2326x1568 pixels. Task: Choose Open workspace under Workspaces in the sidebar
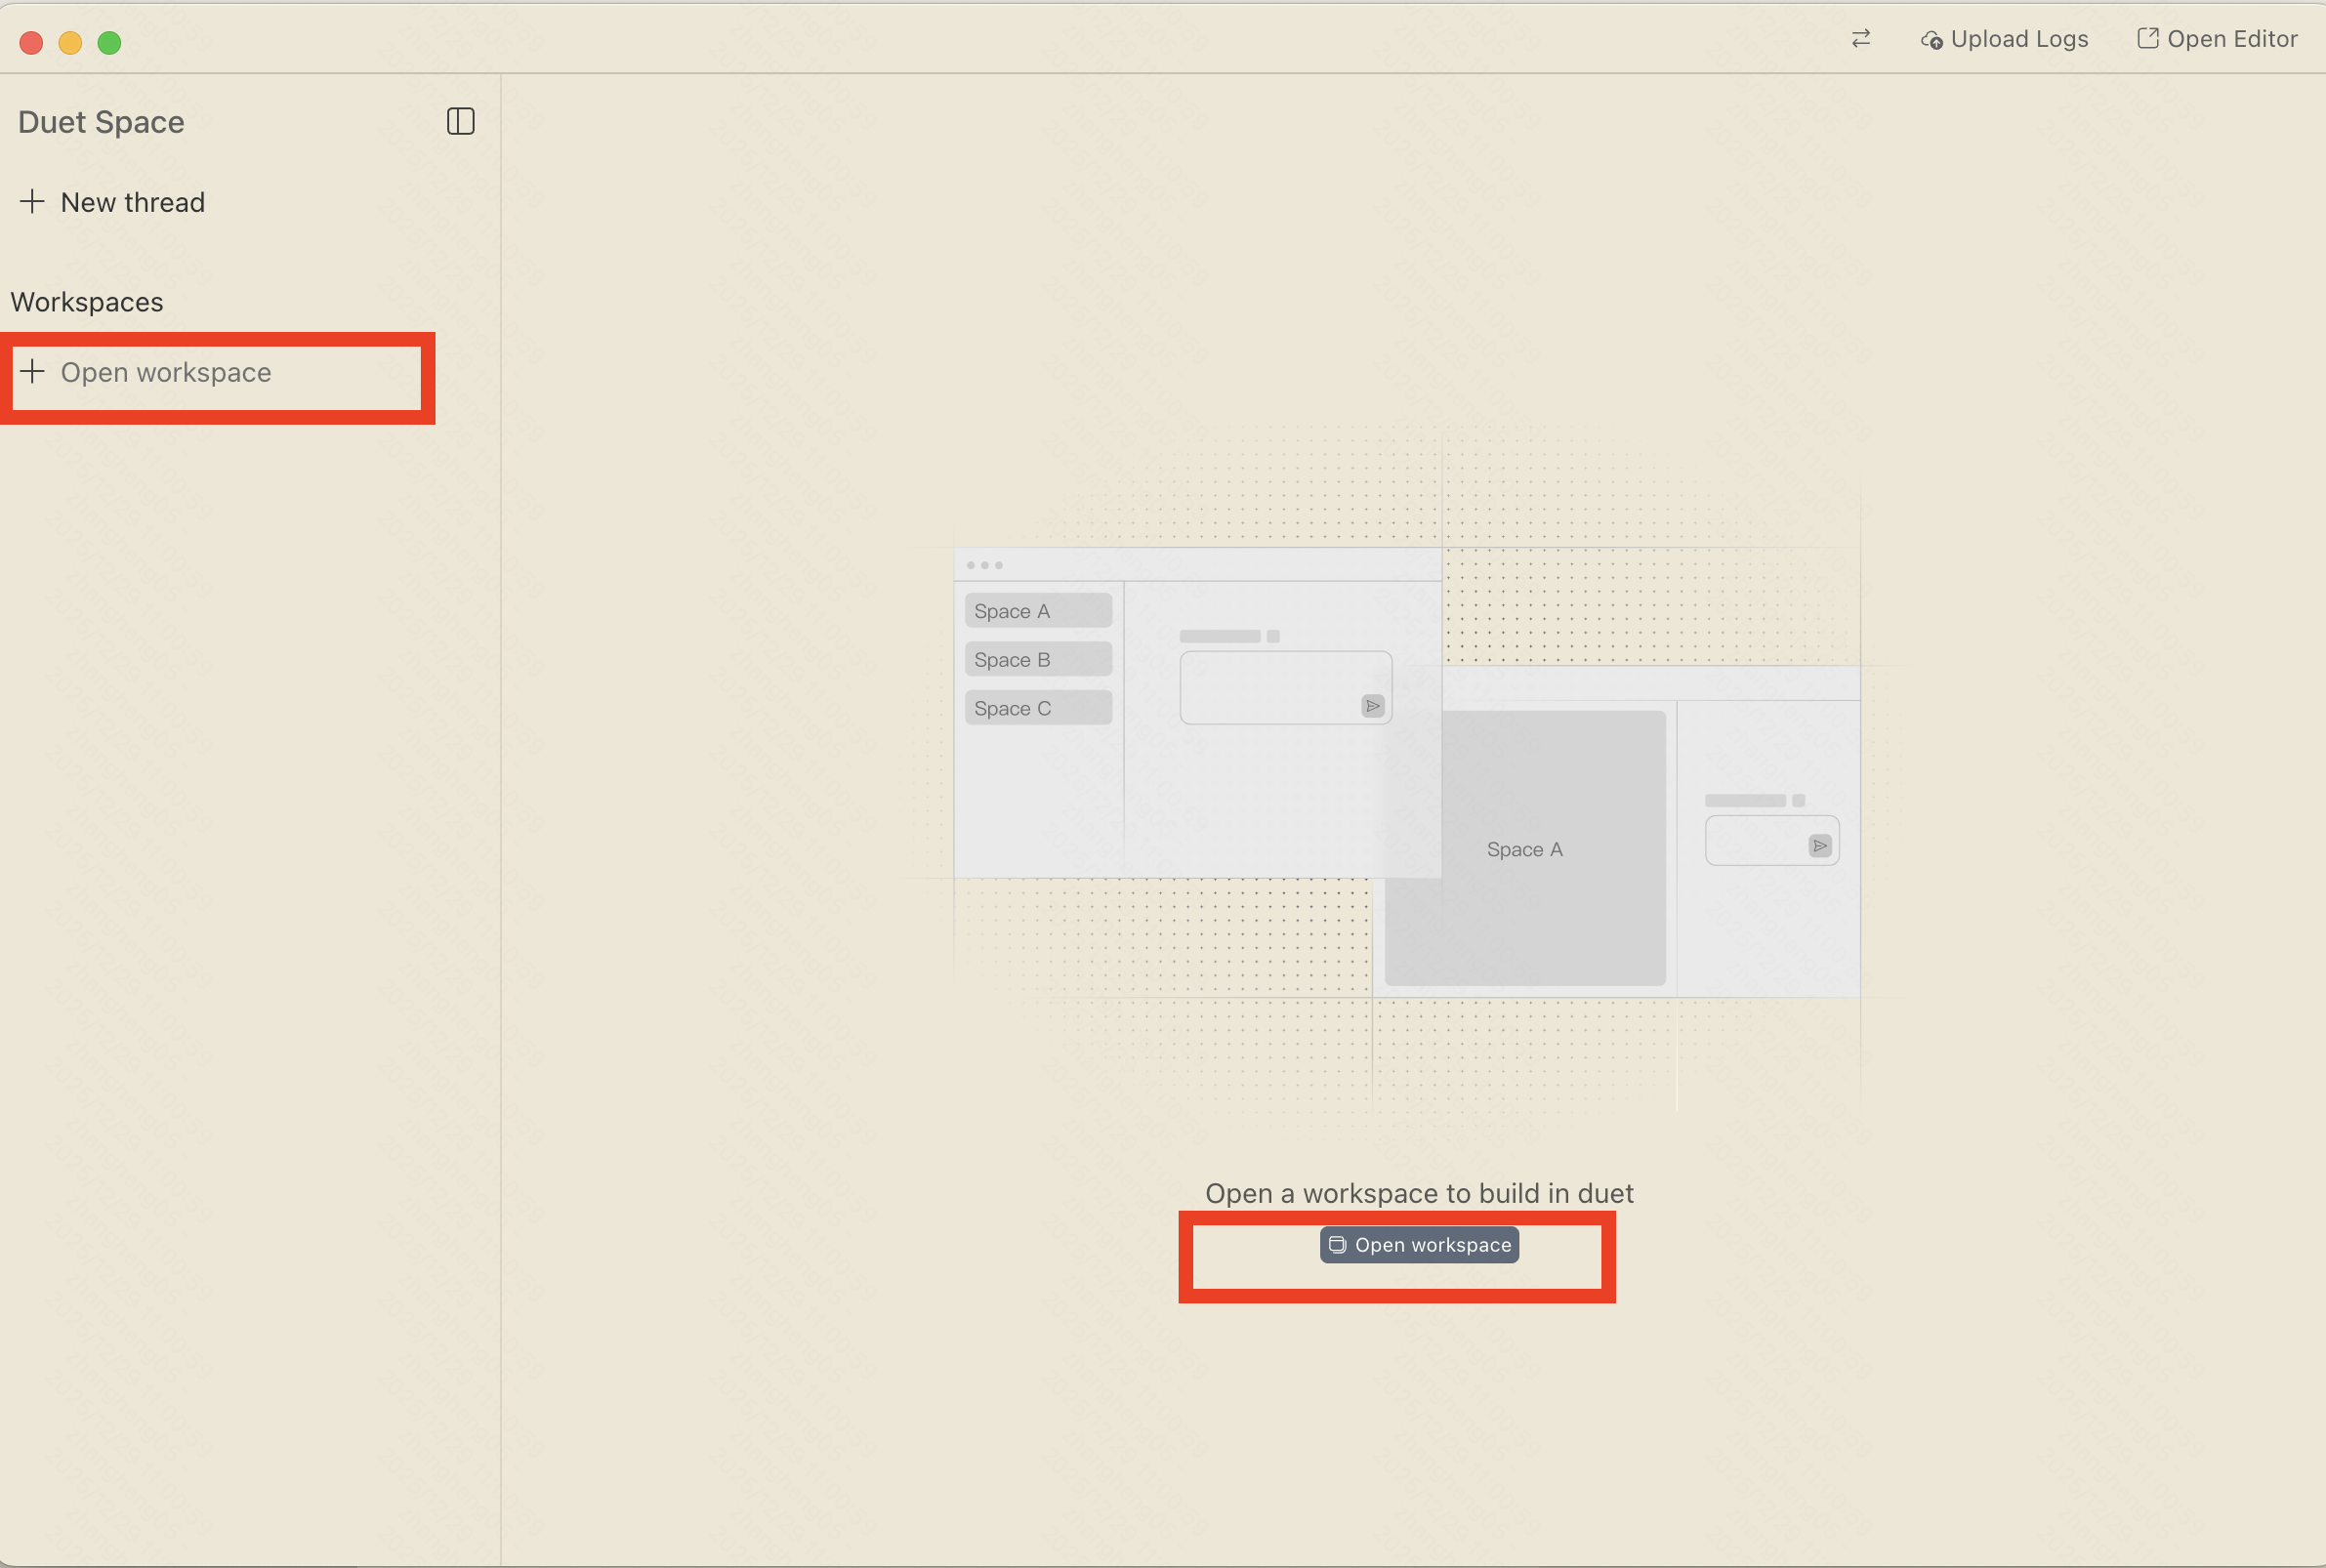point(166,372)
